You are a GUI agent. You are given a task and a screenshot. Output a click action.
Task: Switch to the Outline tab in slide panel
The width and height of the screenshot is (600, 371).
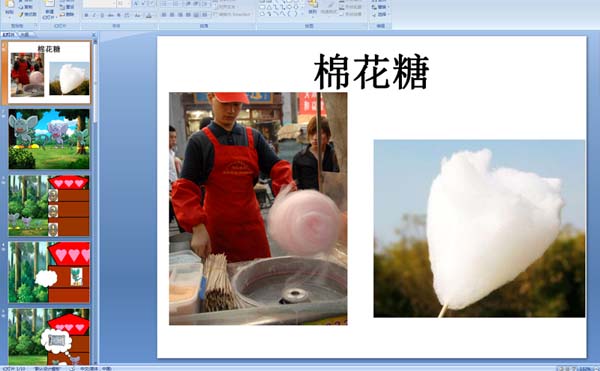coord(25,35)
